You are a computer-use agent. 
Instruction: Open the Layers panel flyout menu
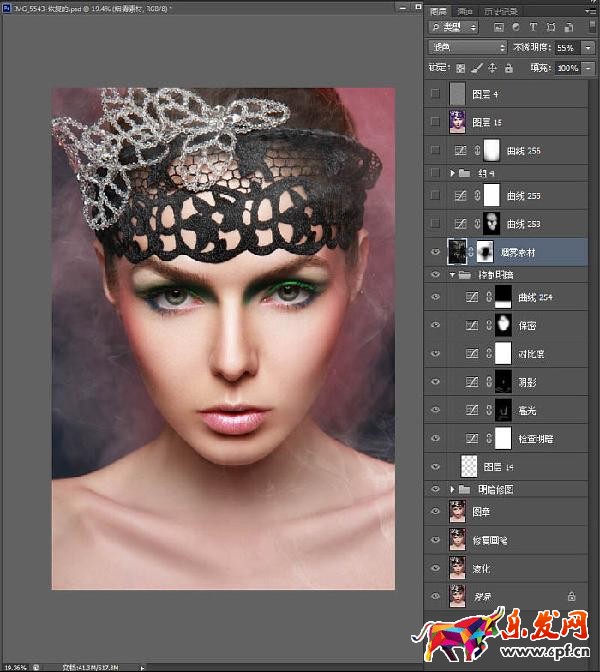pos(590,10)
